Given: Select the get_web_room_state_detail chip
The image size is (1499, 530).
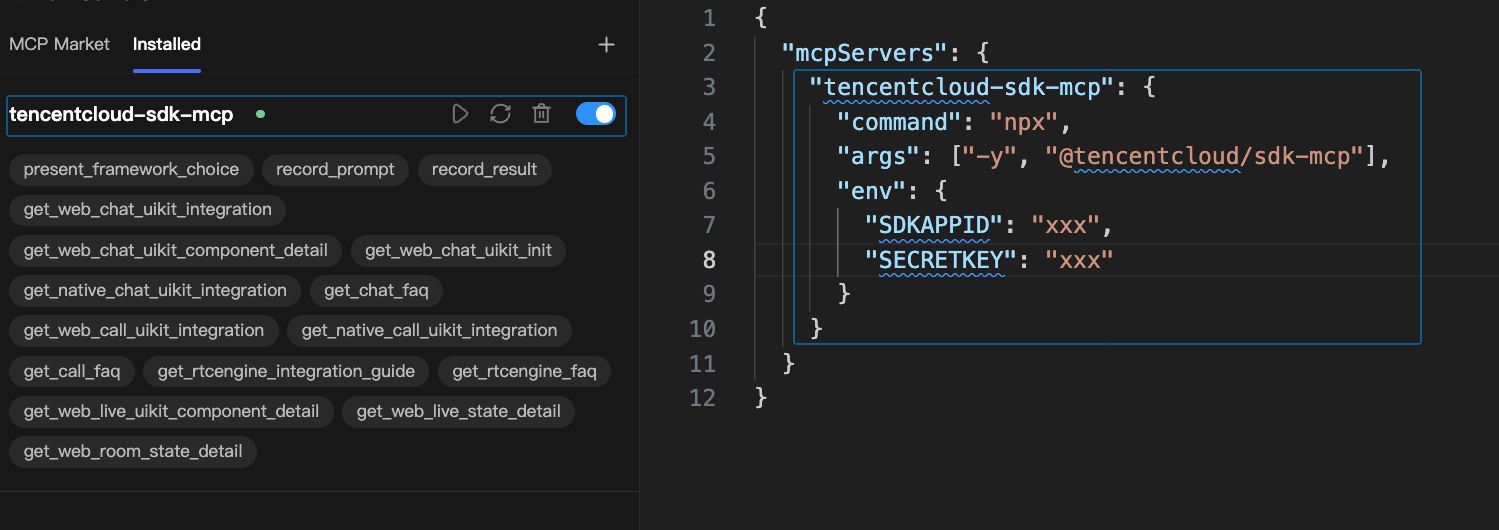Looking at the screenshot, I should coord(133,451).
